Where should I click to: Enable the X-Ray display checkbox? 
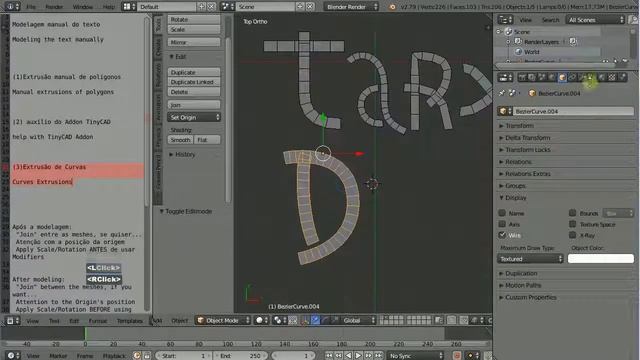tap(573, 235)
